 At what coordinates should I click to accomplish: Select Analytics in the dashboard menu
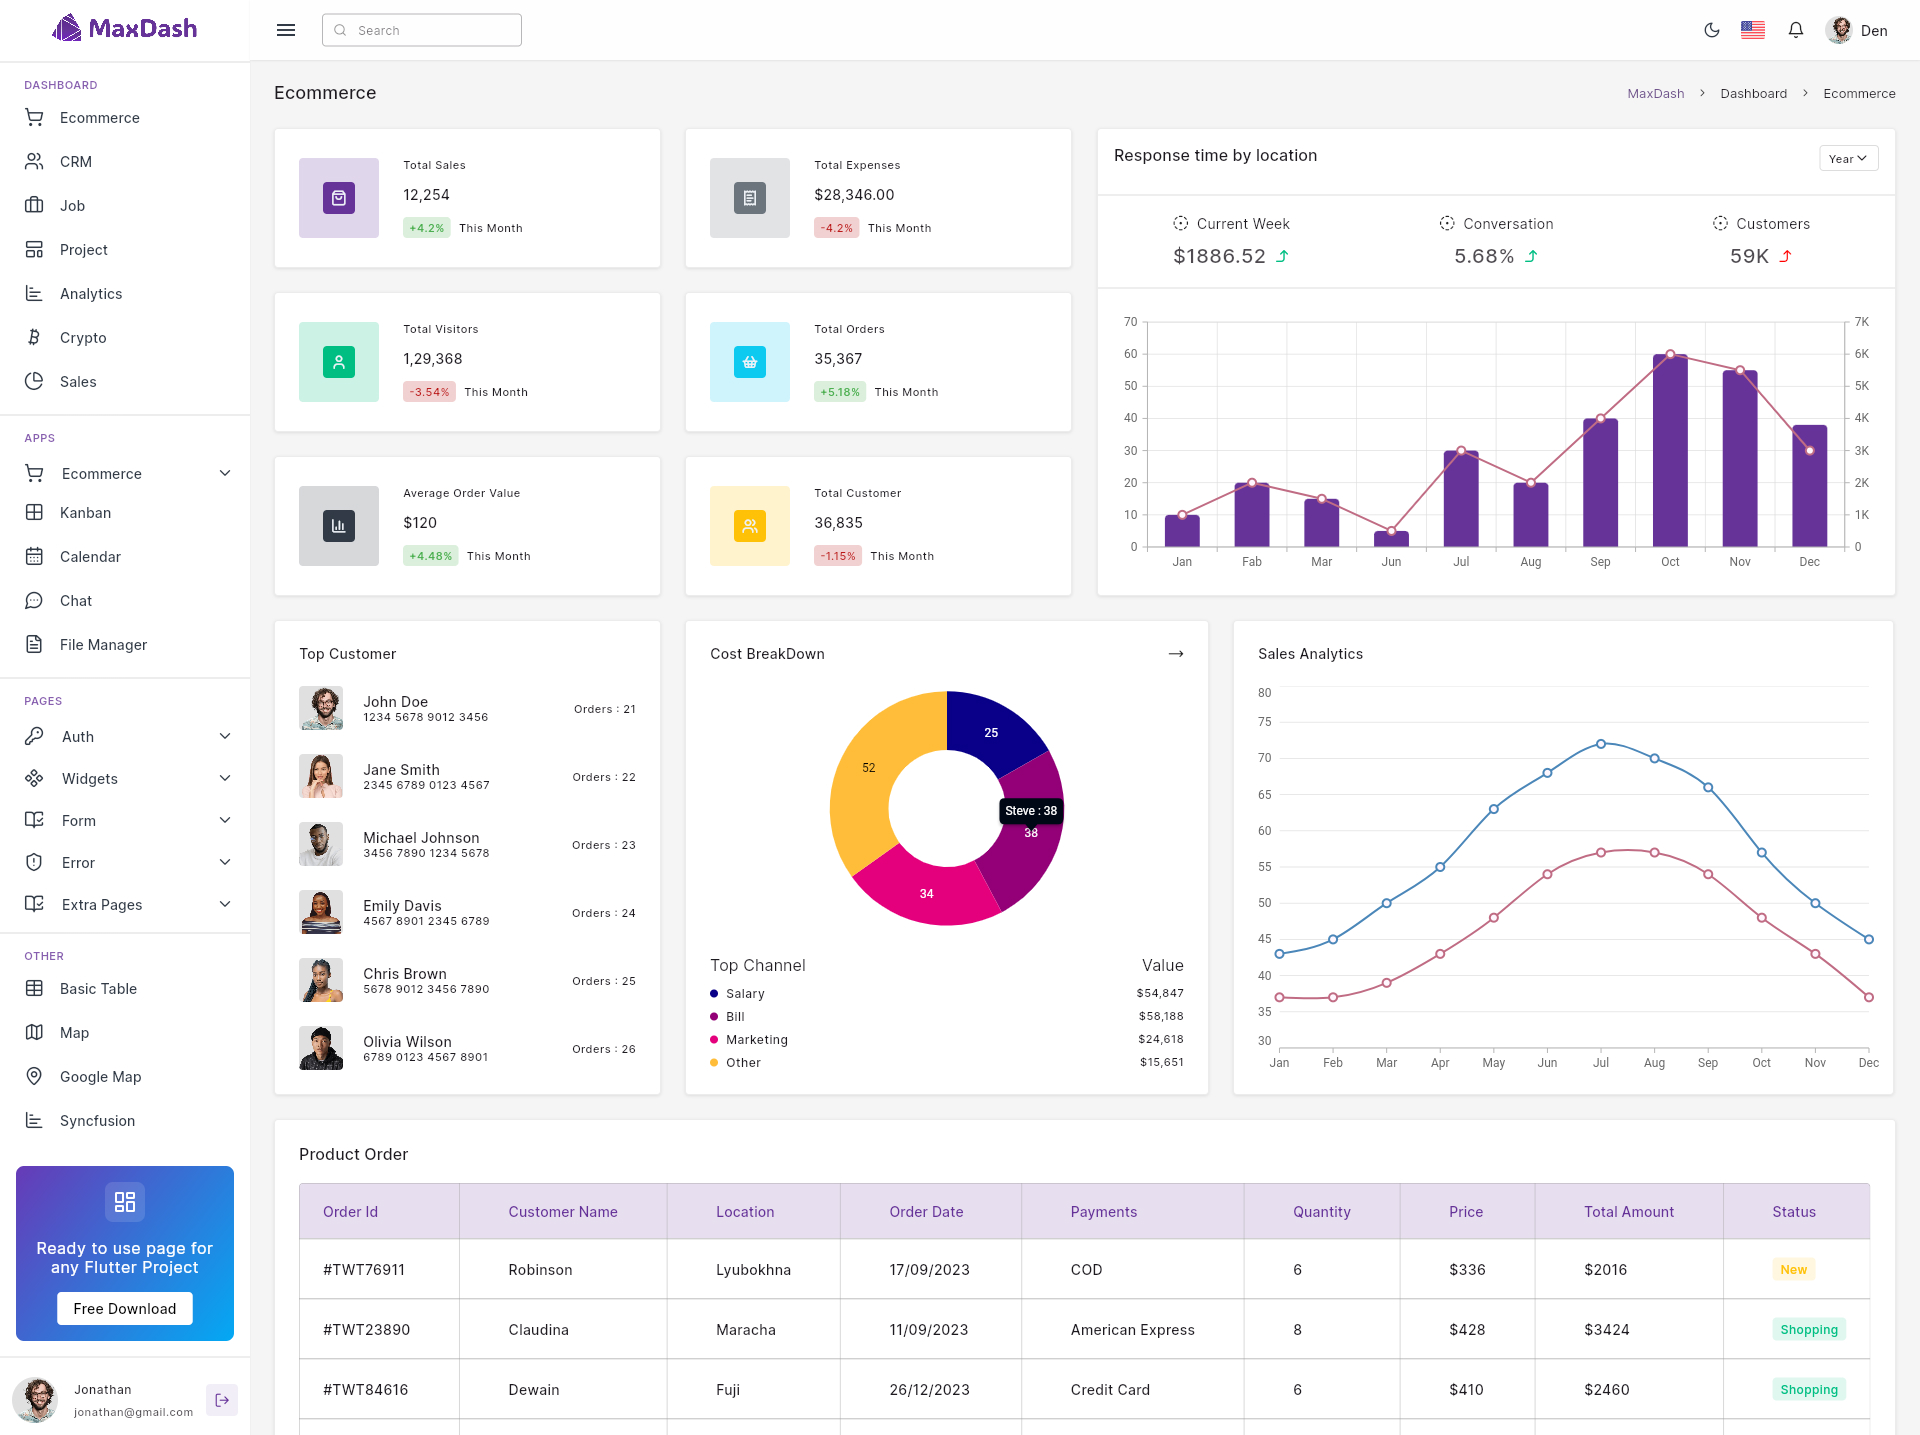91,294
